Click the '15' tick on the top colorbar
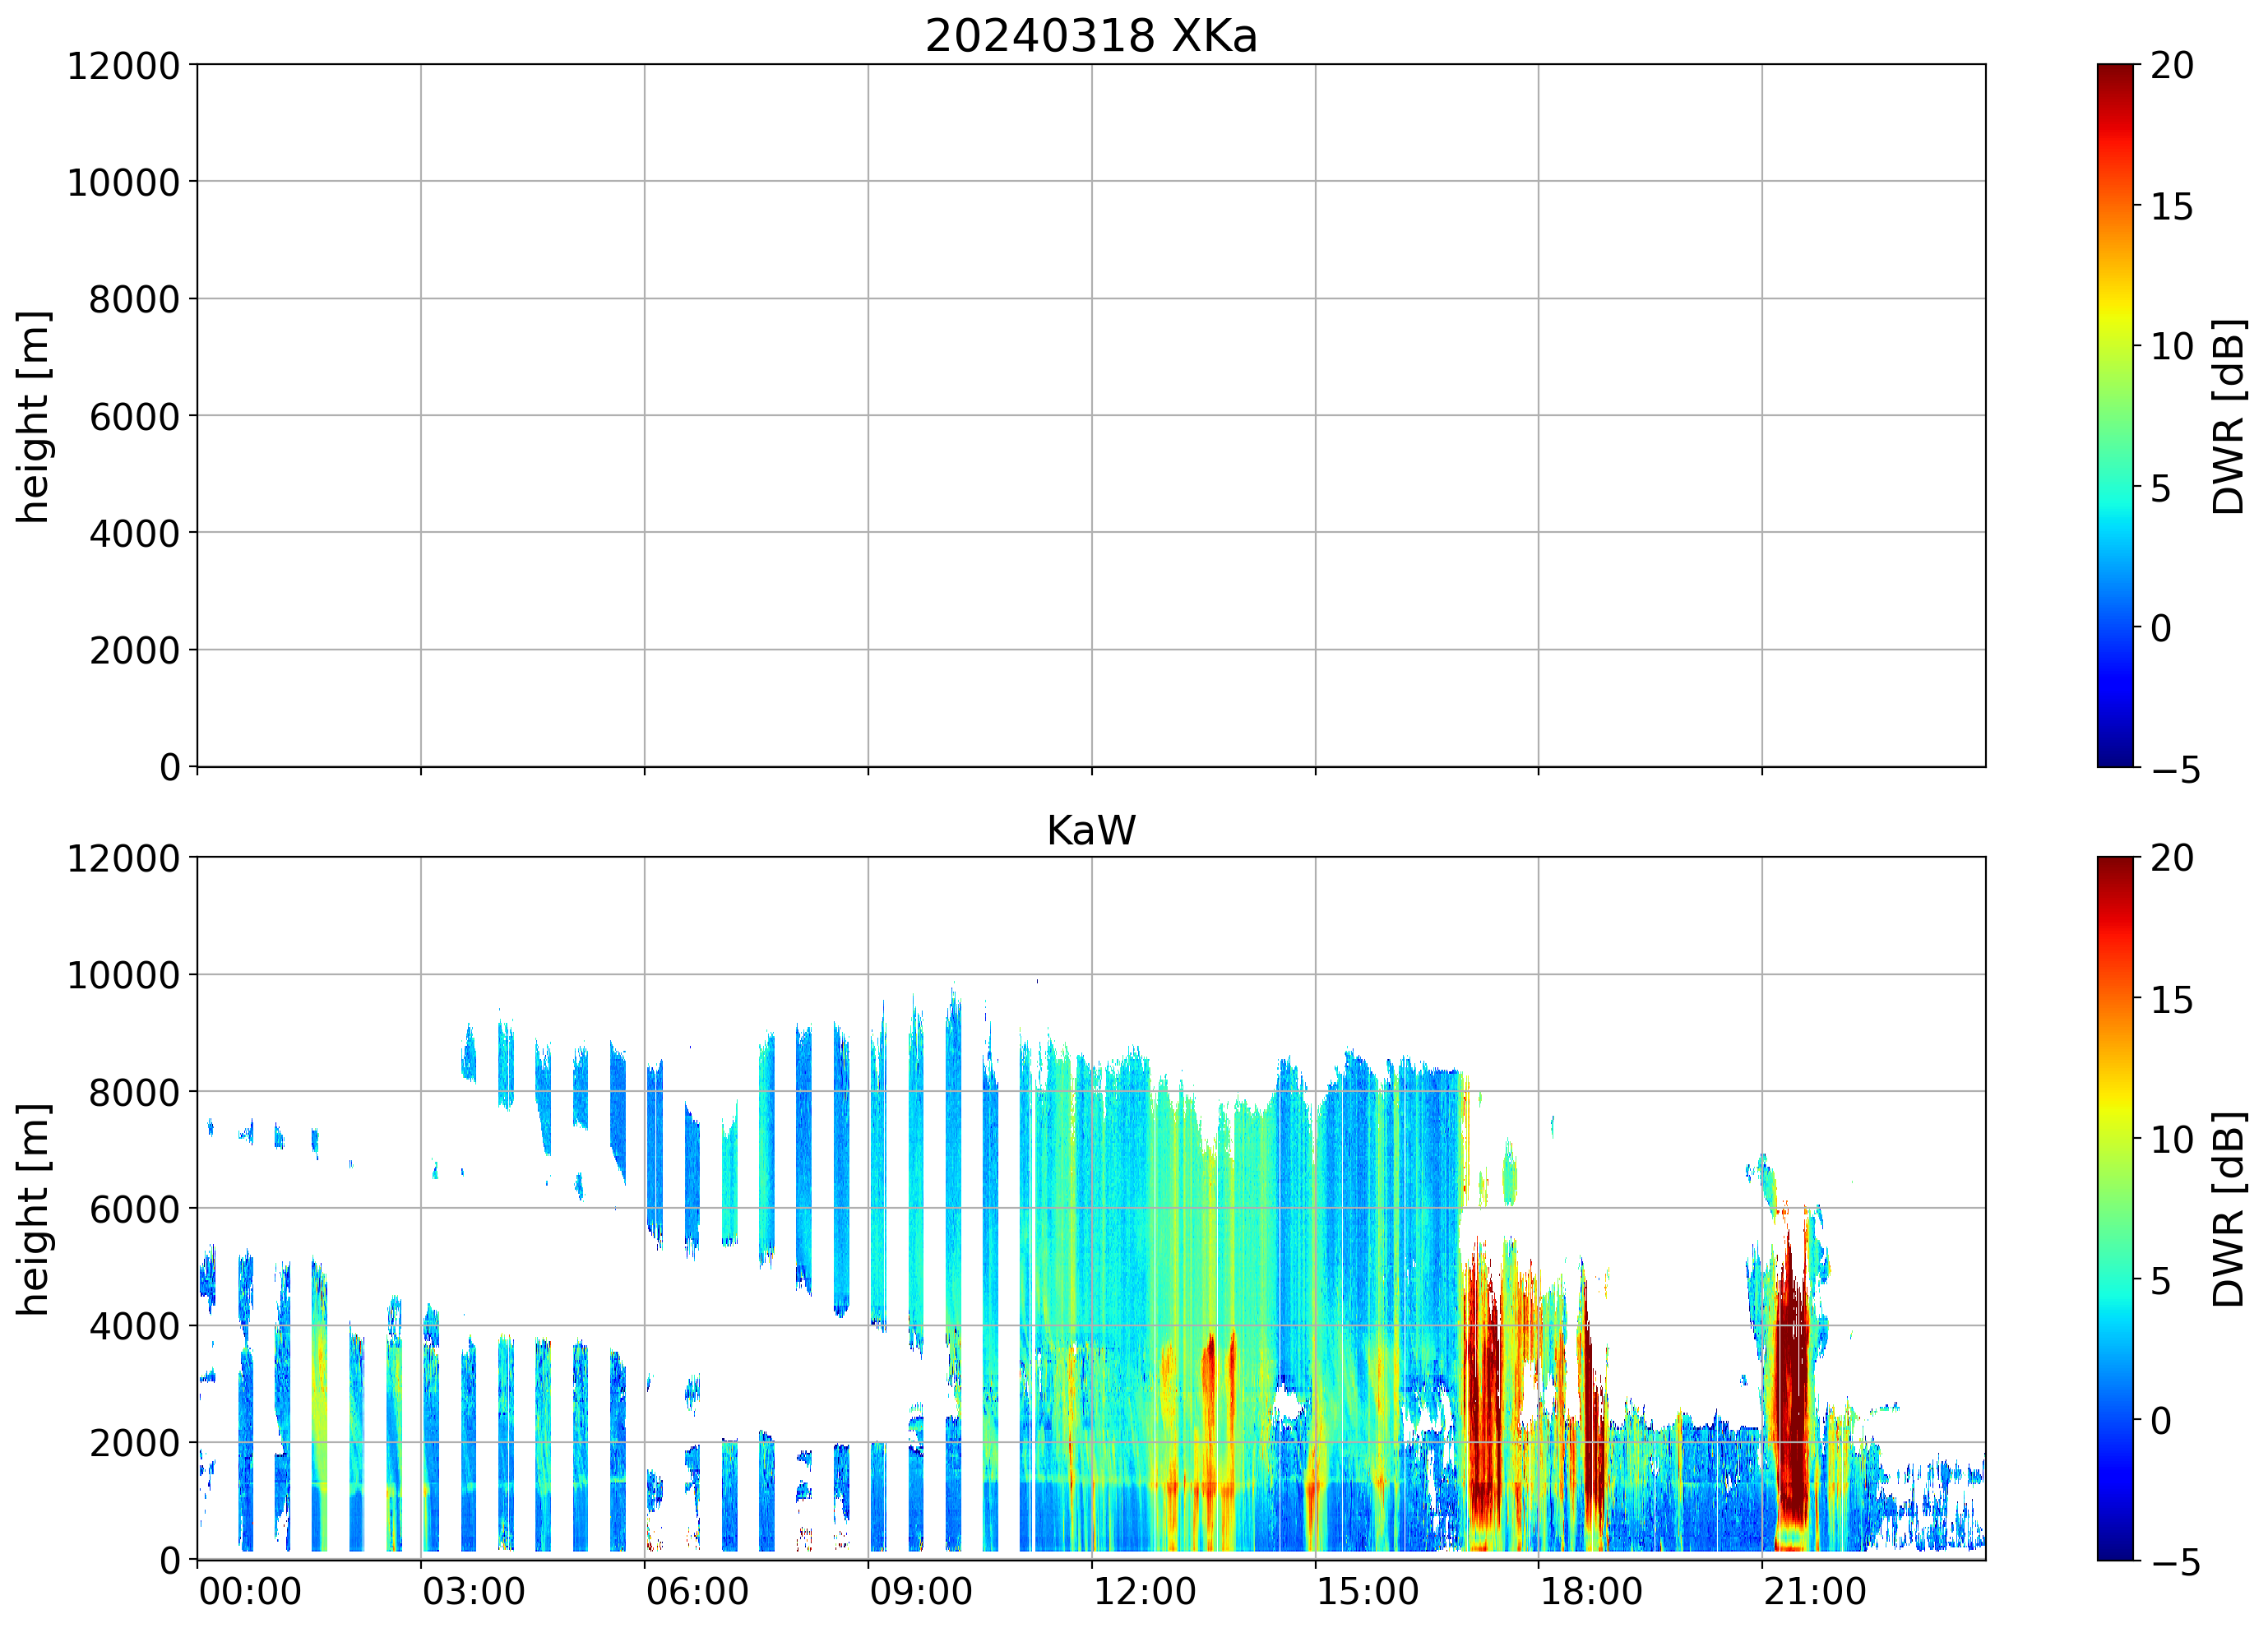Image resolution: width=2268 pixels, height=1628 pixels. click(2171, 207)
